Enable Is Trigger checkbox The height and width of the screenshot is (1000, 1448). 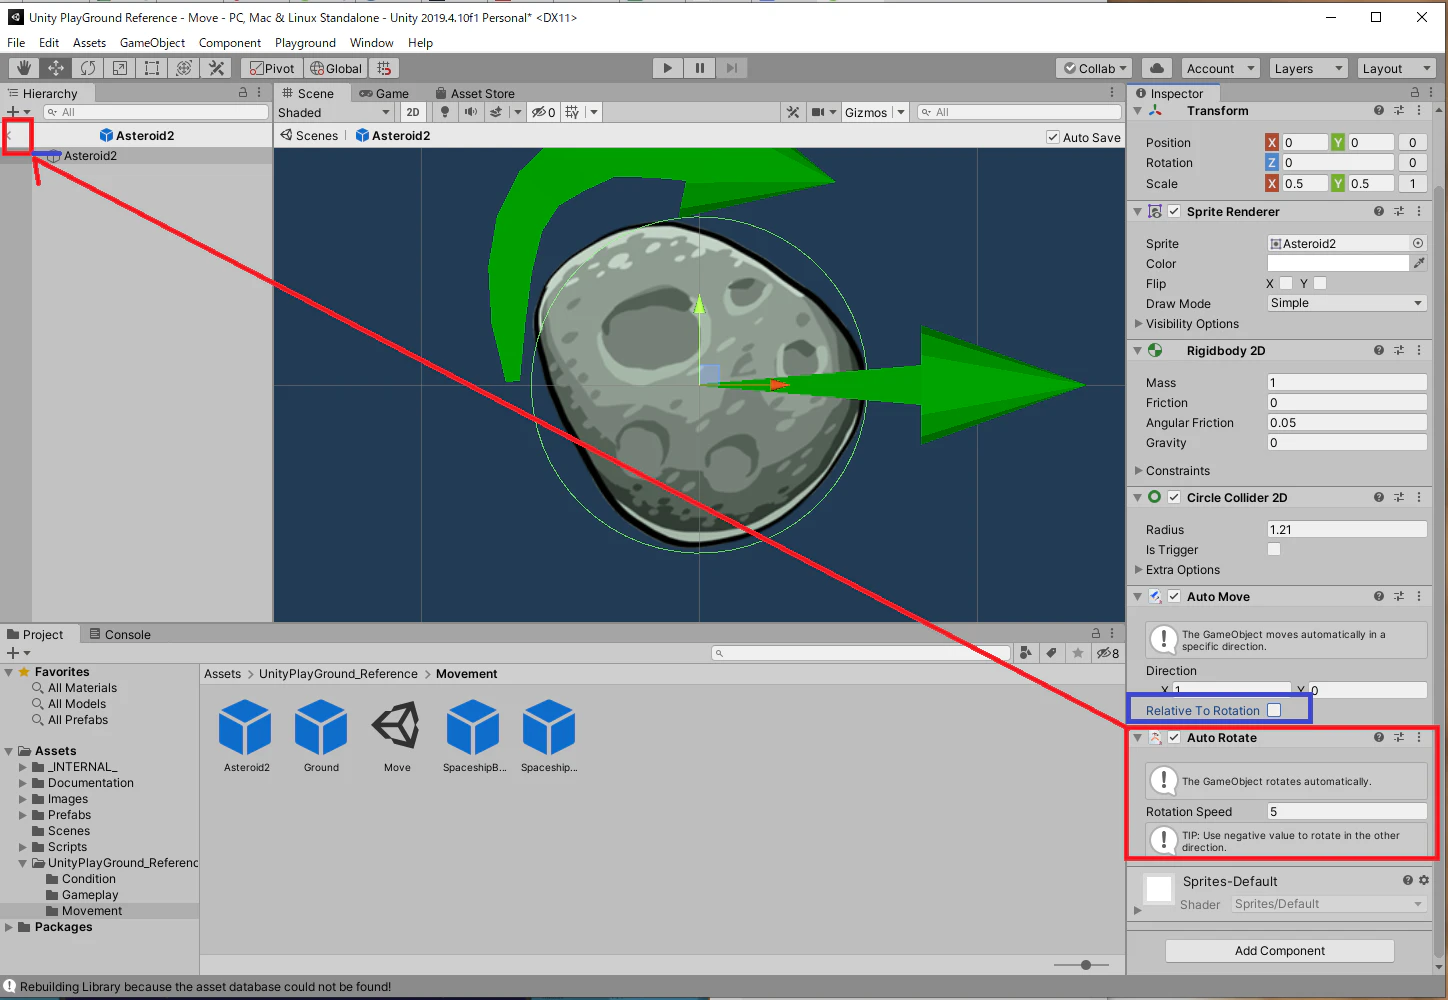(x=1274, y=549)
